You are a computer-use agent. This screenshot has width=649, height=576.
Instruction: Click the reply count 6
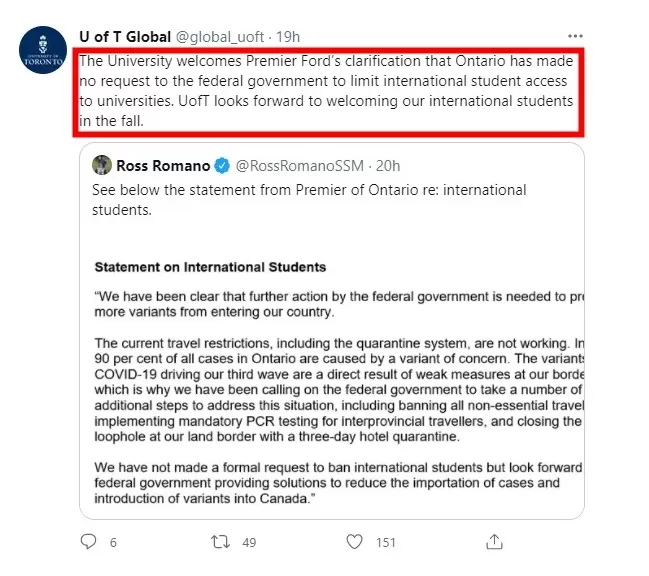click(113, 542)
